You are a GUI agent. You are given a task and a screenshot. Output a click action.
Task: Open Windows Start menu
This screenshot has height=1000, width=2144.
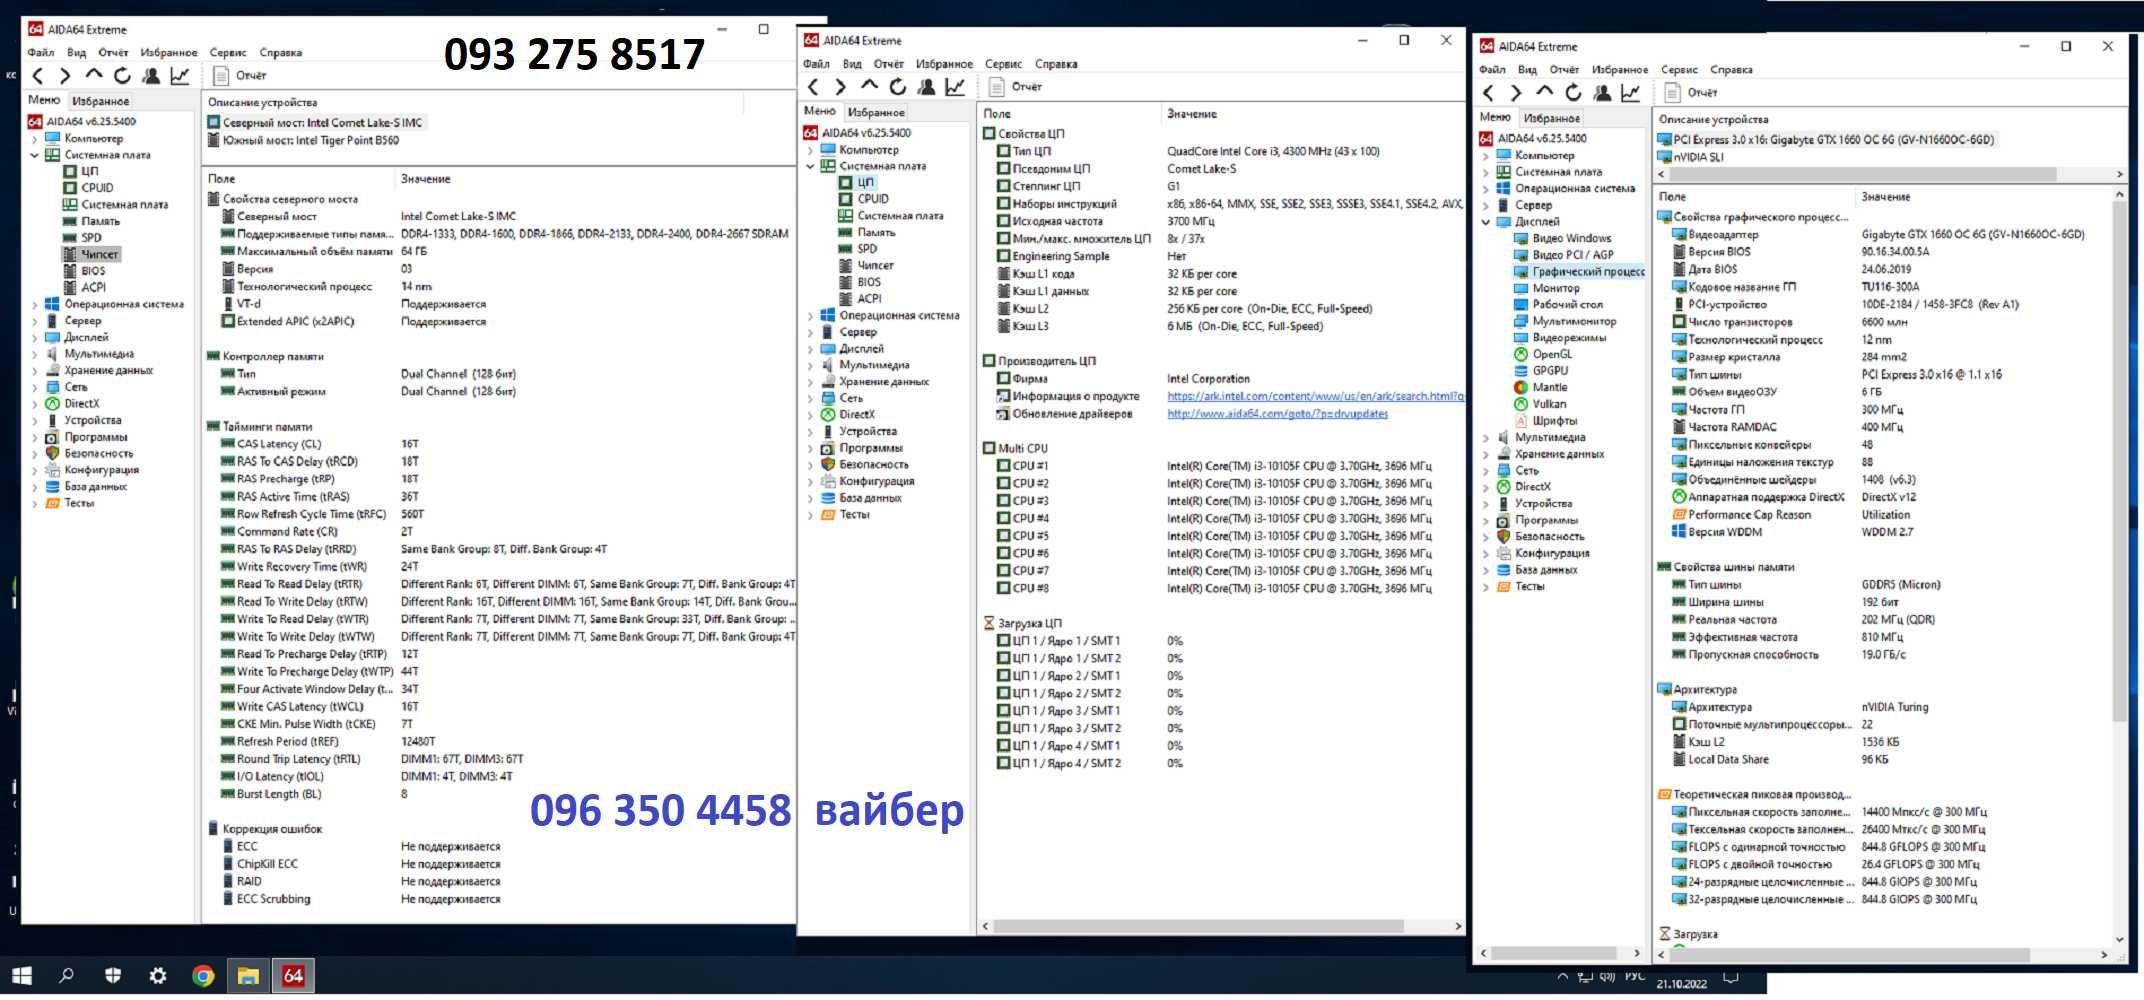(x=21, y=976)
